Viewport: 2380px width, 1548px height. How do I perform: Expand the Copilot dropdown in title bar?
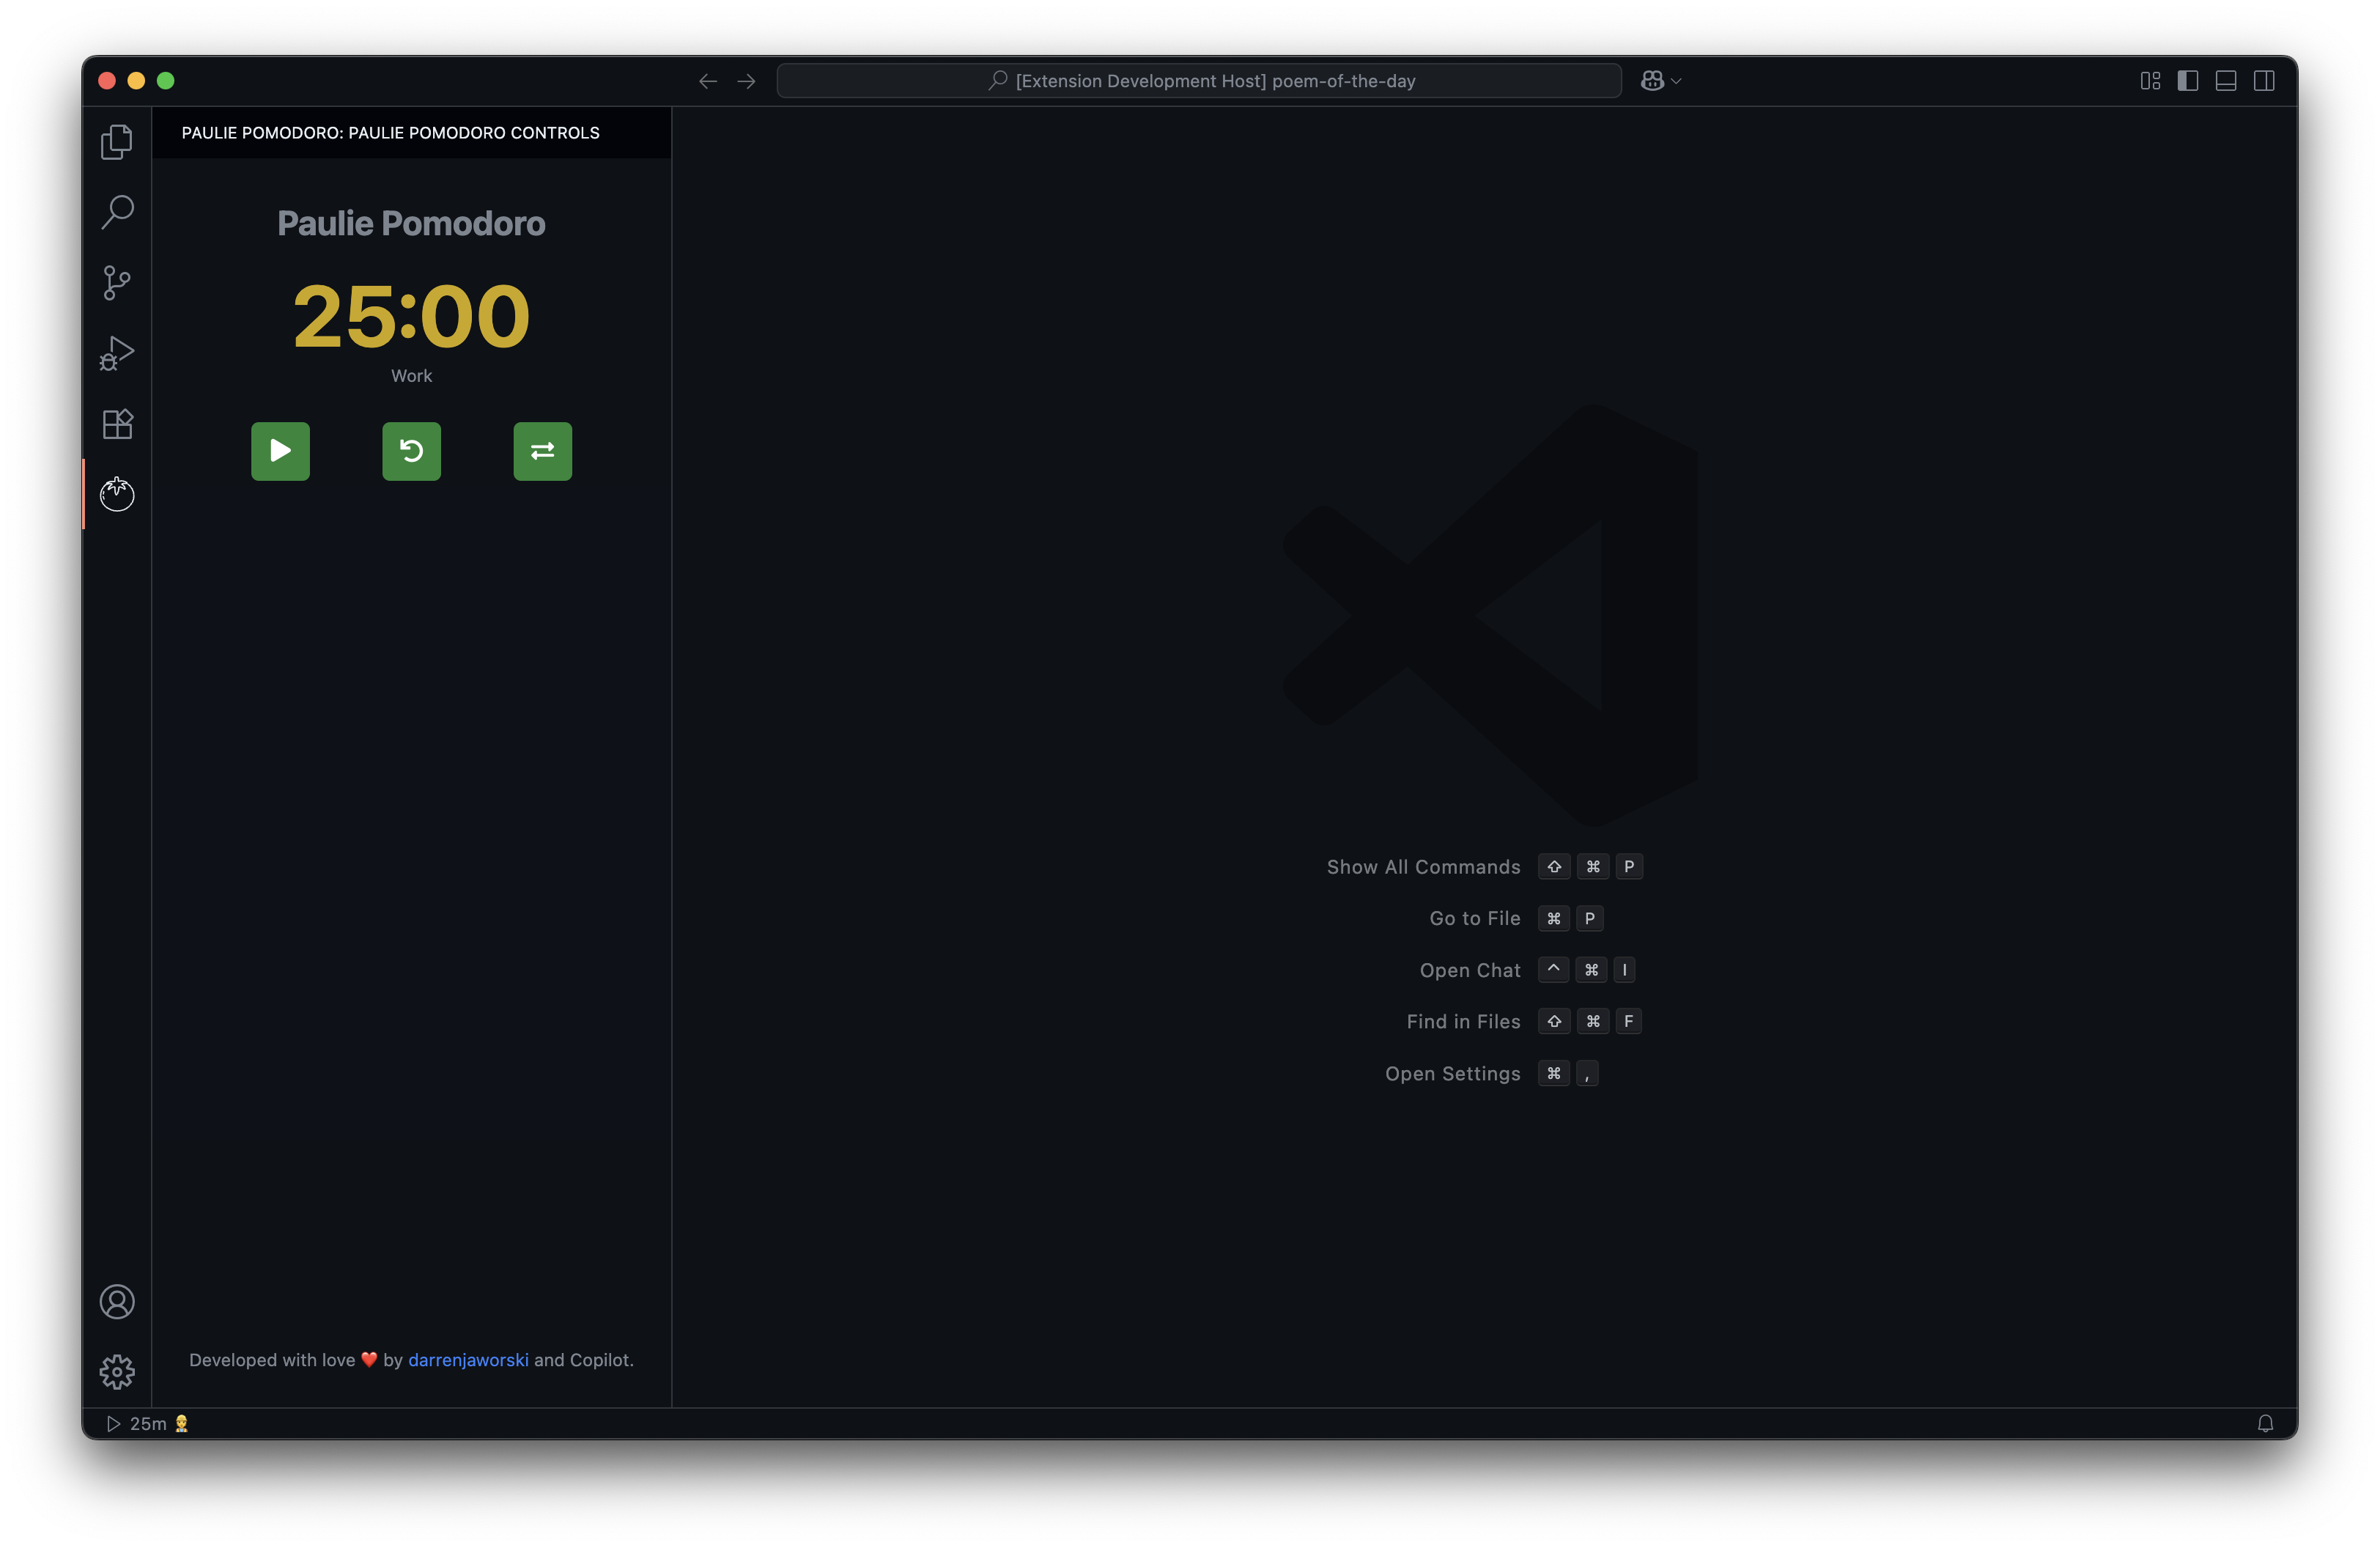tap(1676, 81)
